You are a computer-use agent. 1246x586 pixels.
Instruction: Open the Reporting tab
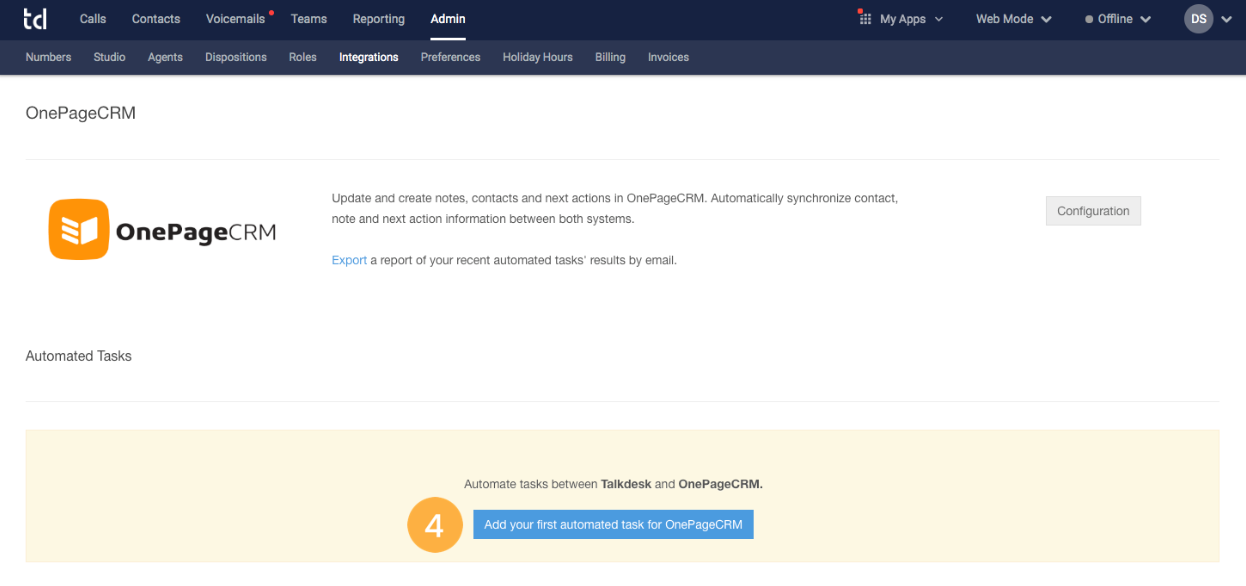(379, 19)
